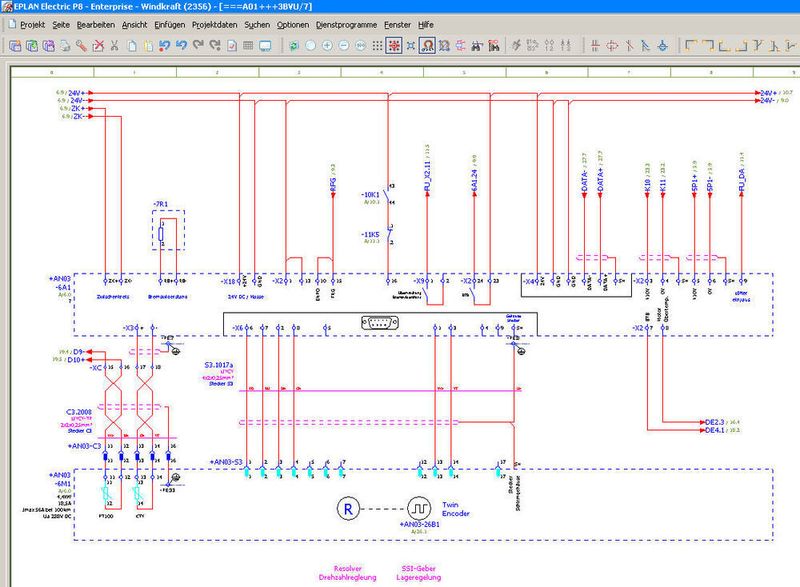Toggle the grid display dots icon
The image size is (800, 587).
point(377,45)
